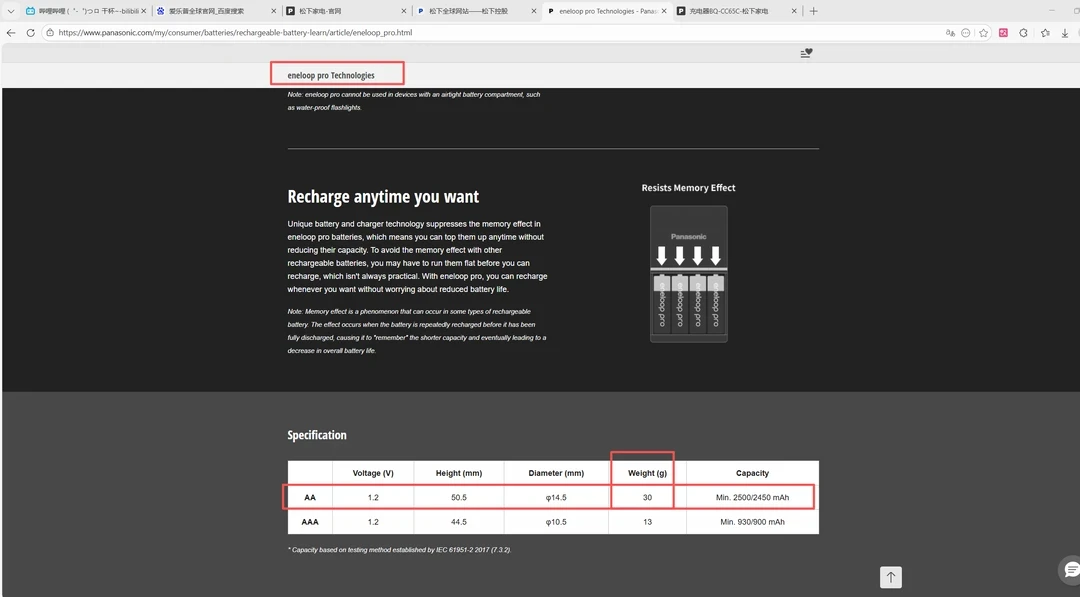The height and width of the screenshot is (597, 1080).
Task: Click the Panasonic charger illustration
Action: point(689,274)
